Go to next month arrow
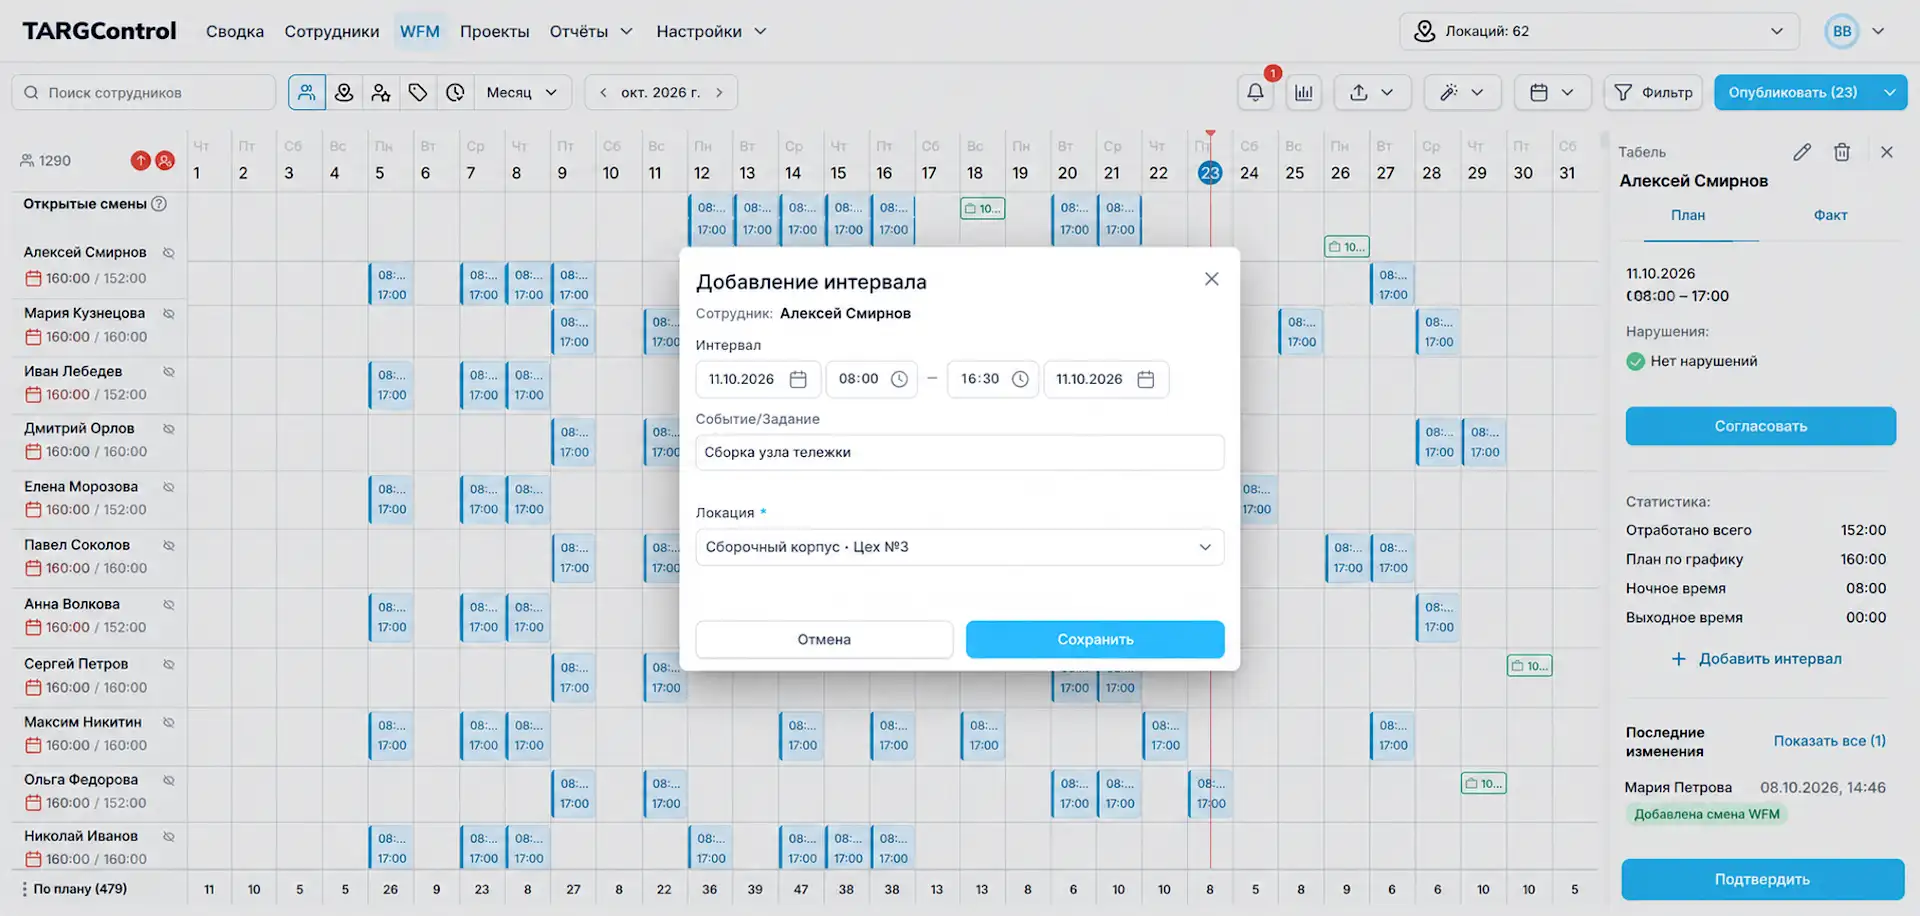This screenshot has height=916, width=1920. coord(719,92)
